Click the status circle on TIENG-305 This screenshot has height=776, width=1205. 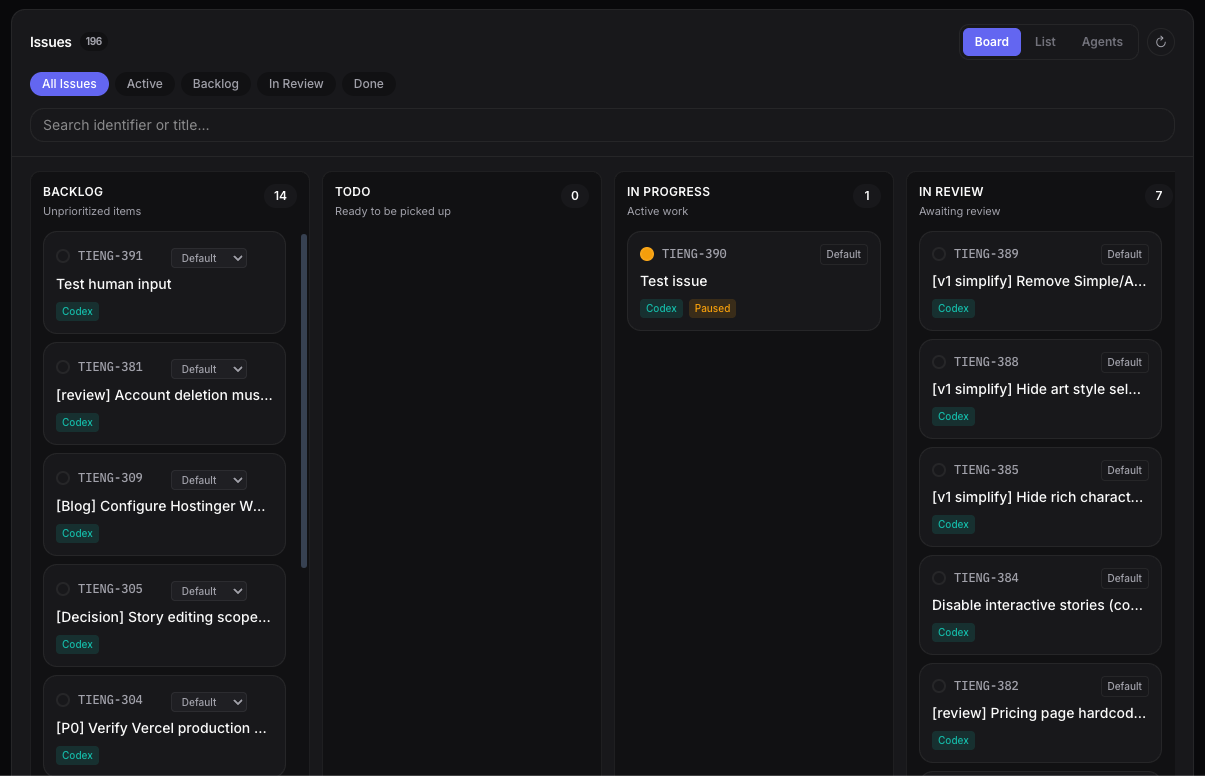(63, 589)
